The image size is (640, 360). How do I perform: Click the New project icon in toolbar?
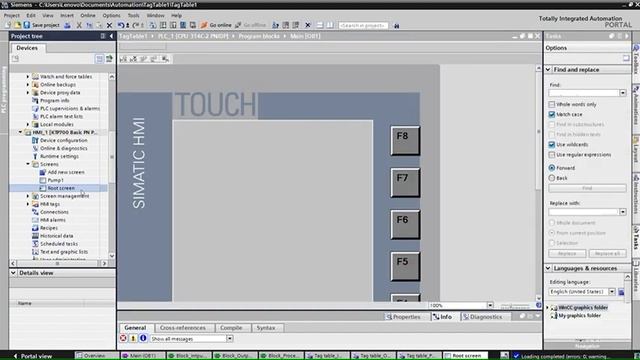coord(8,25)
